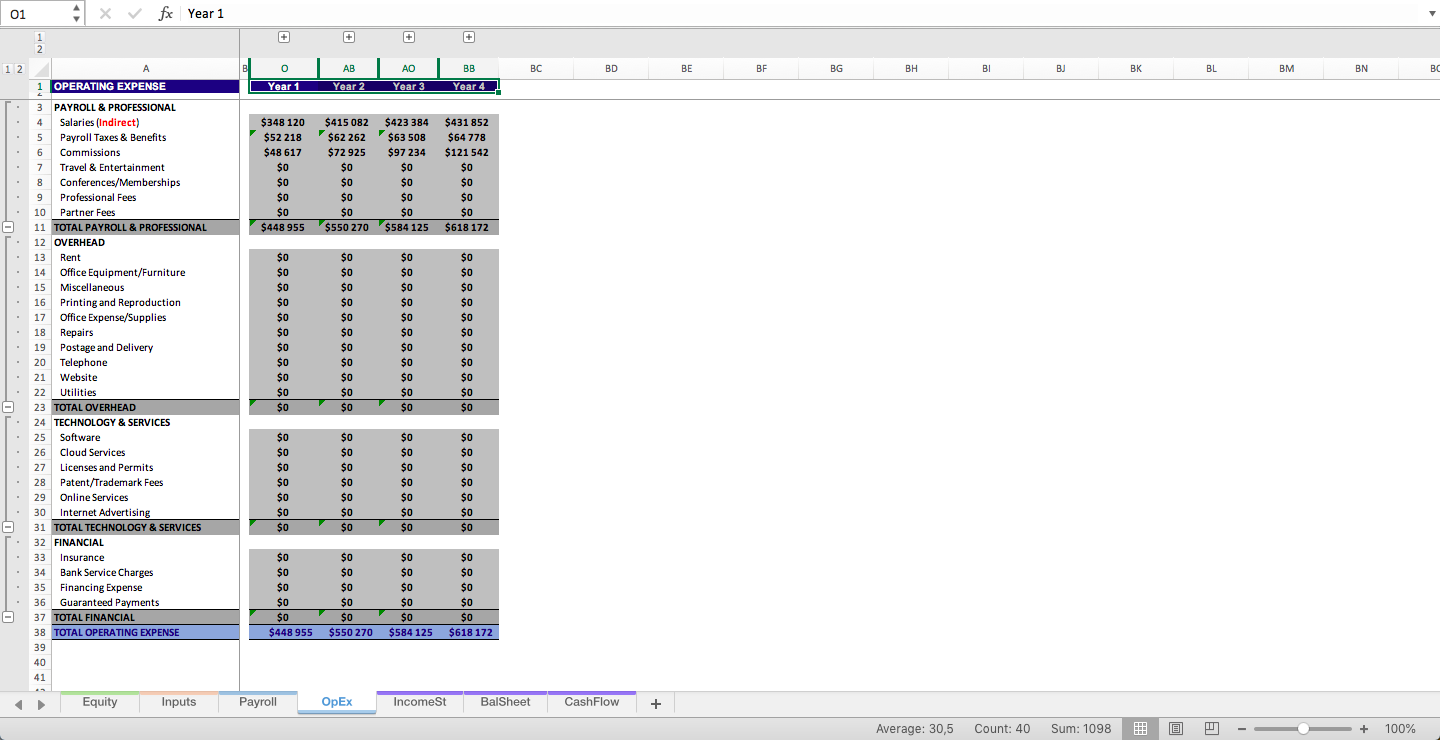Select column header A
The height and width of the screenshot is (740, 1440).
pos(146,69)
